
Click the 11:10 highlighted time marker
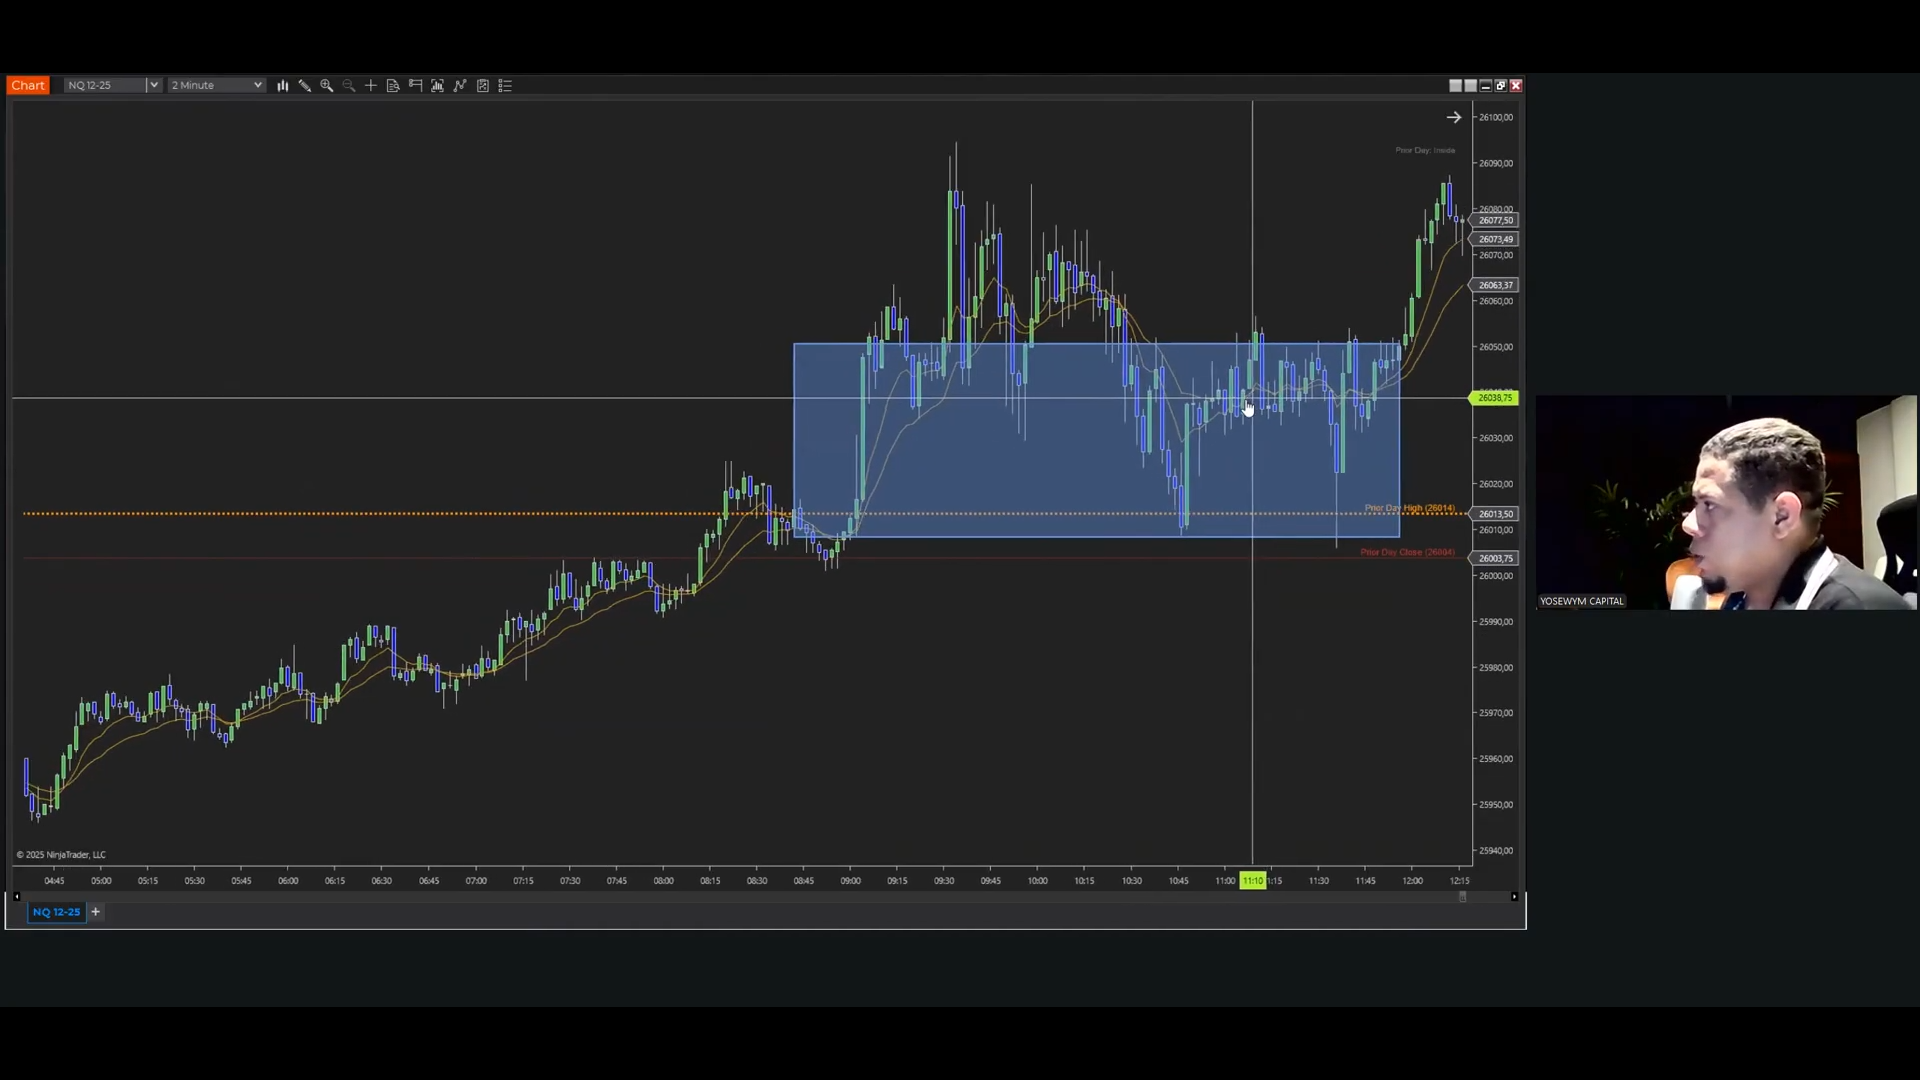click(1253, 881)
